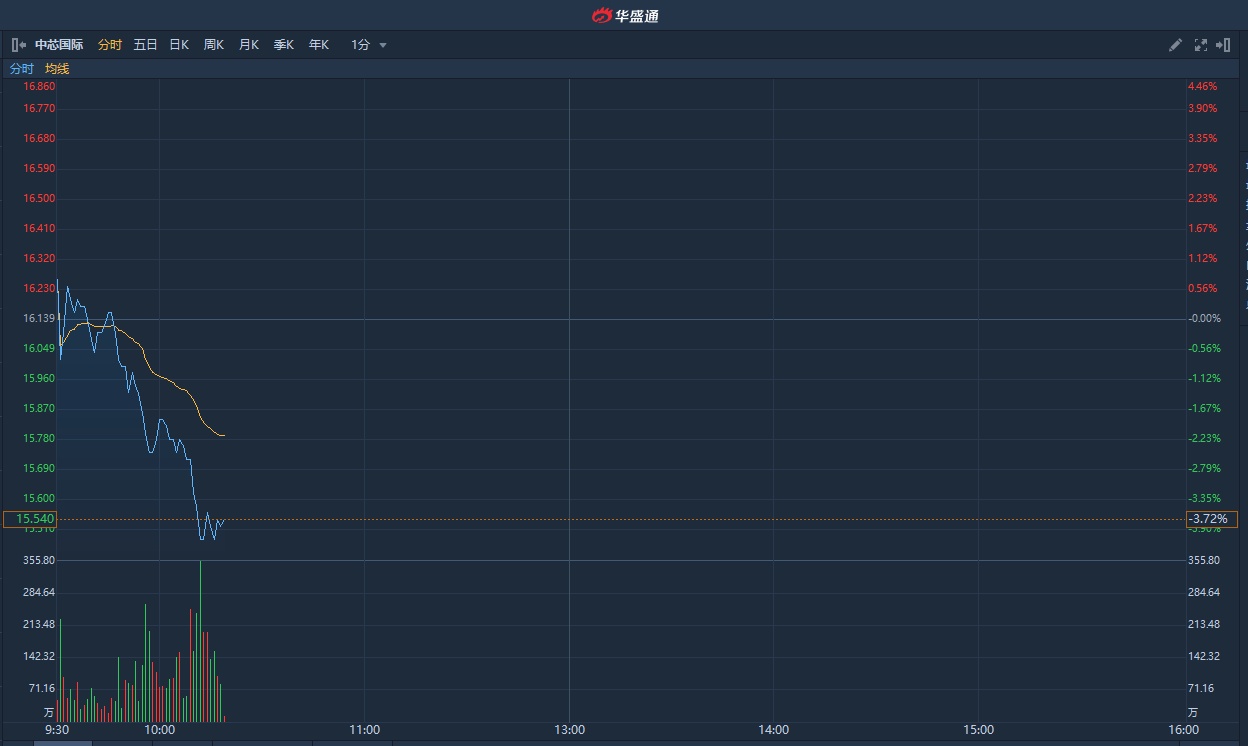The width and height of the screenshot is (1248, 746).
Task: Click the 14:00 time axis label
Action: 774,730
